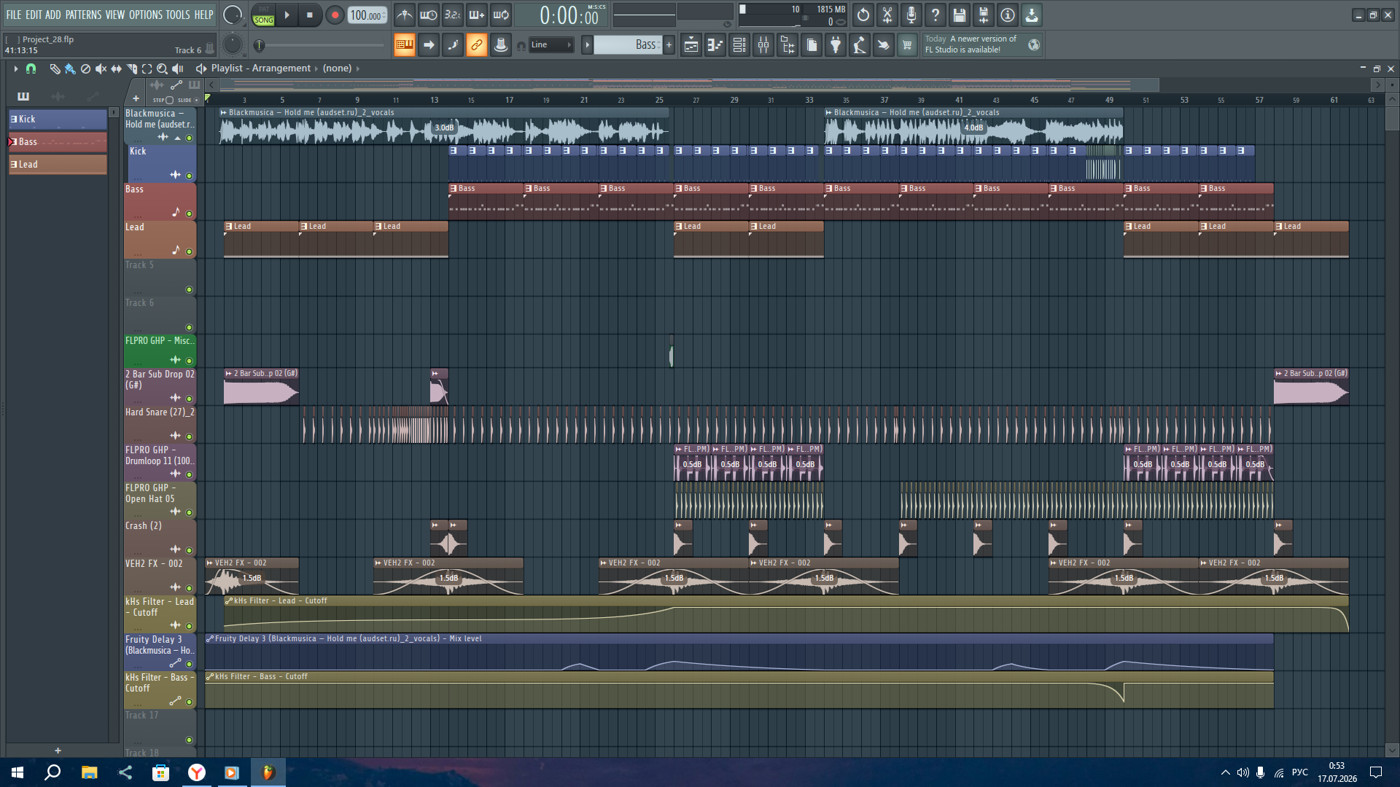Click the main pitch knob
Viewport: 1400px width, 787px height.
click(232, 45)
